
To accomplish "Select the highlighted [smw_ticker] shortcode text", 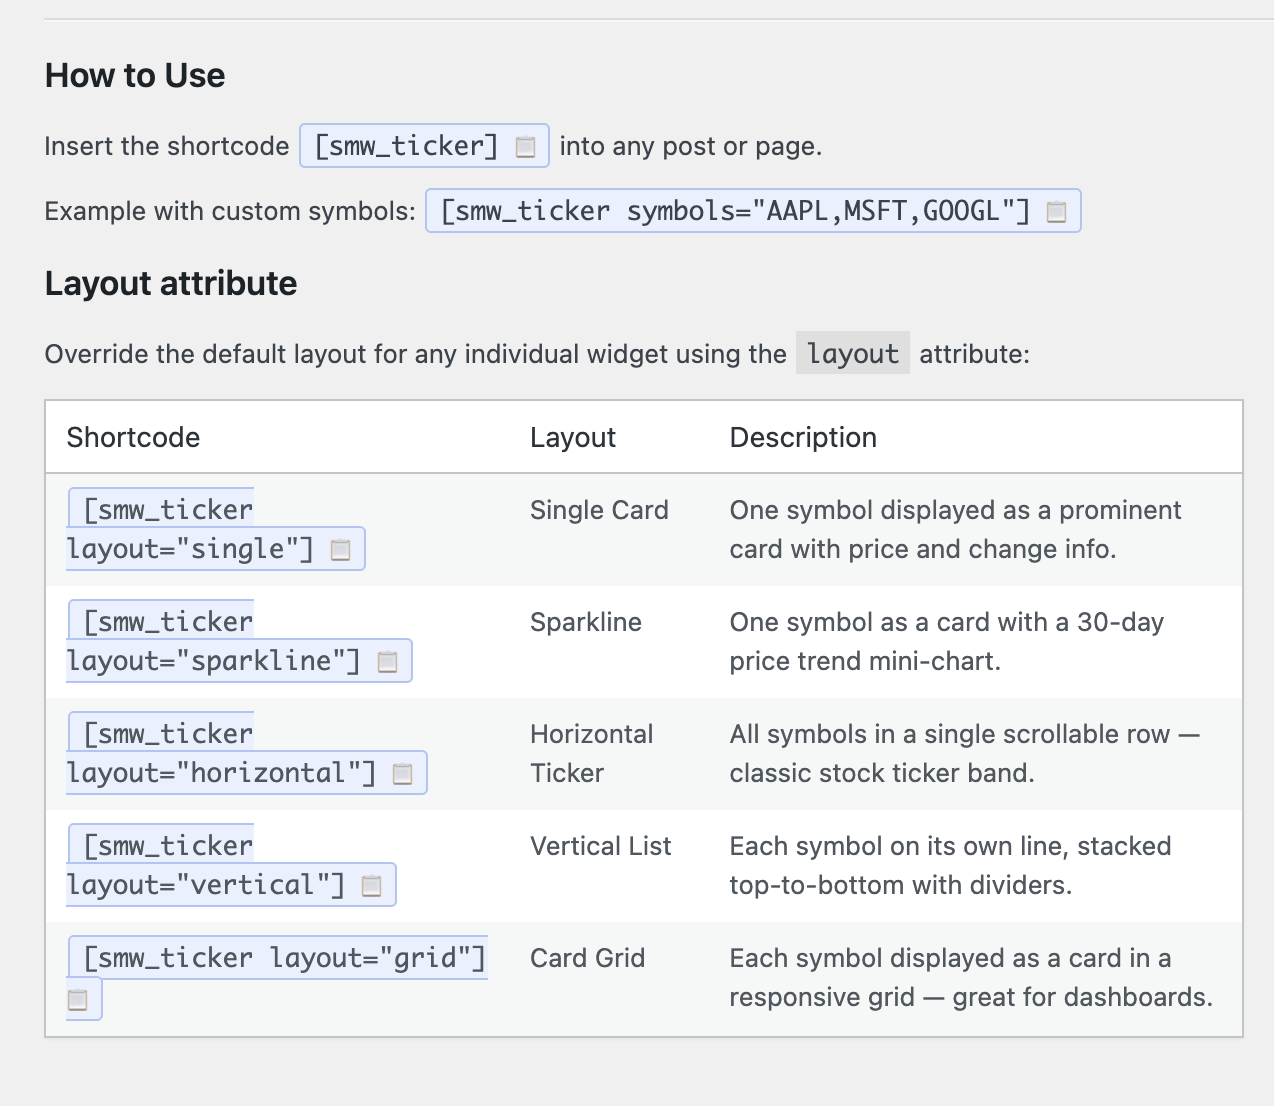I will [x=401, y=146].
